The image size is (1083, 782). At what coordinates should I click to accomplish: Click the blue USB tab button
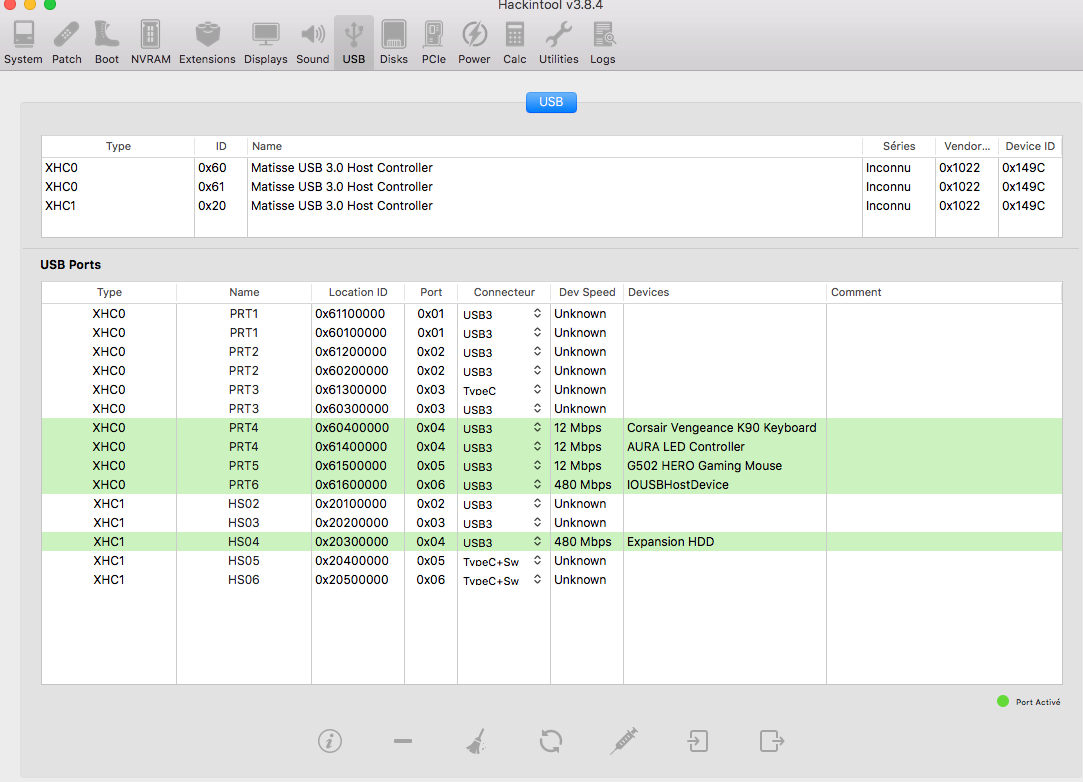[x=551, y=102]
